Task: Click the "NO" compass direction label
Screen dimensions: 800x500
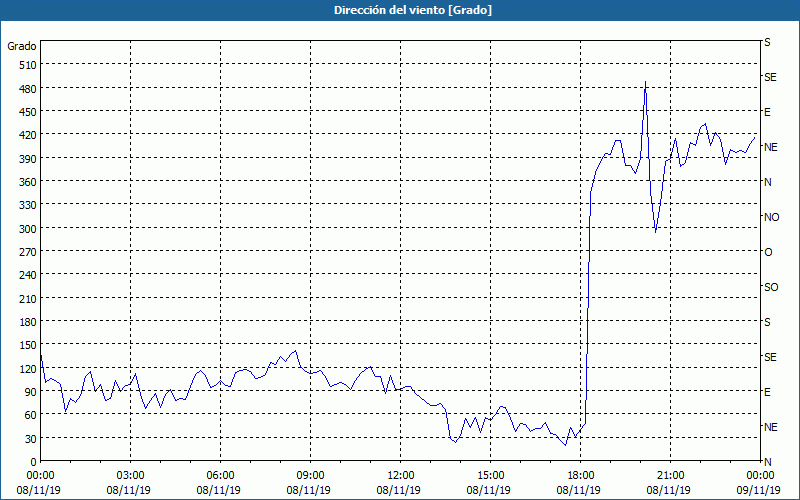Action: [772, 217]
